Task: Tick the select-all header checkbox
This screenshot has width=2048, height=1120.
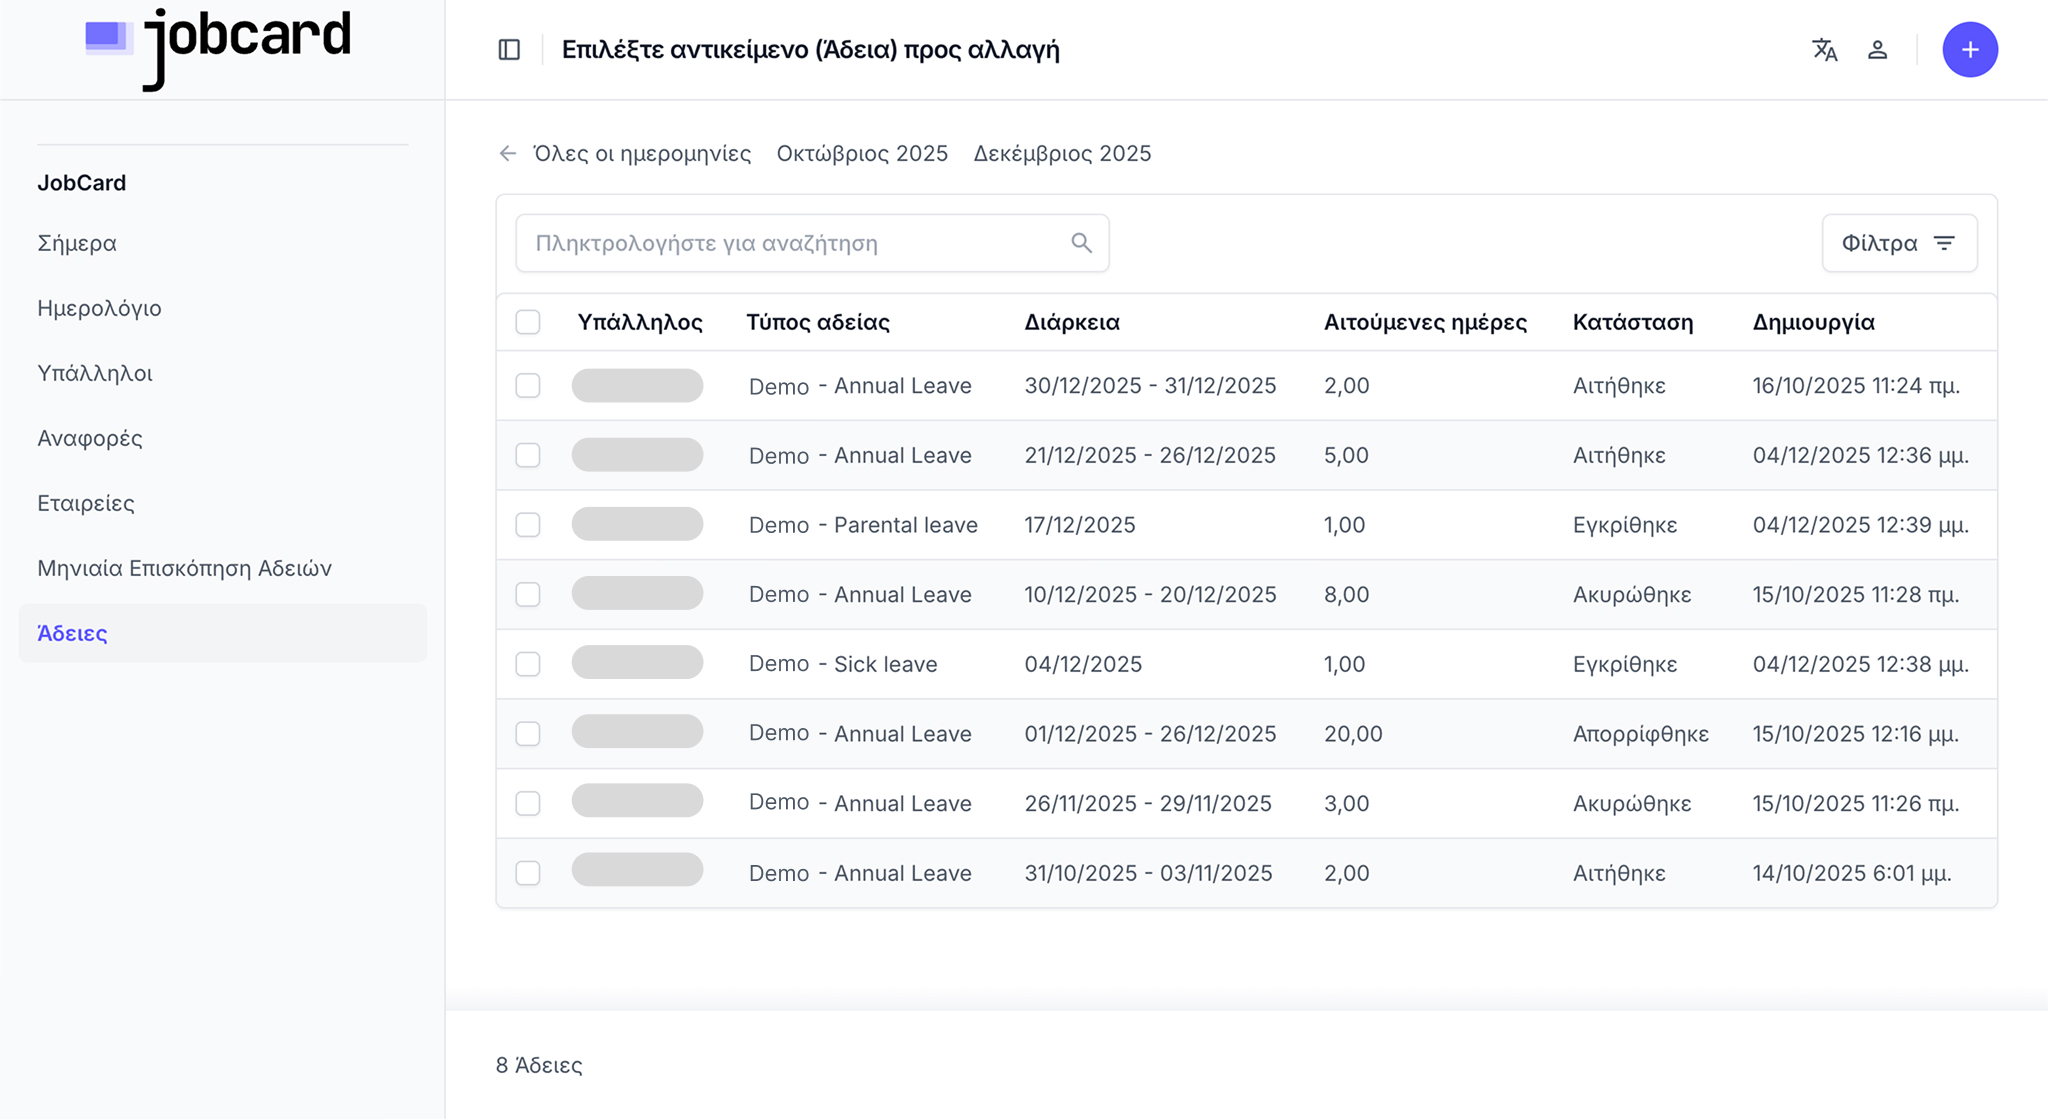Action: pyautogui.click(x=528, y=322)
